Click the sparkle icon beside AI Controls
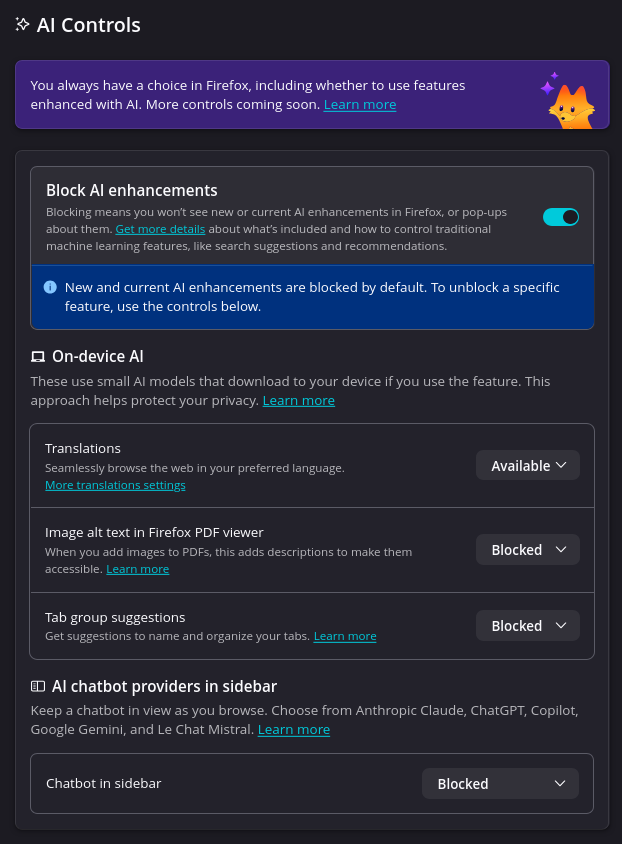Screen dimensions: 622x844 23,25
